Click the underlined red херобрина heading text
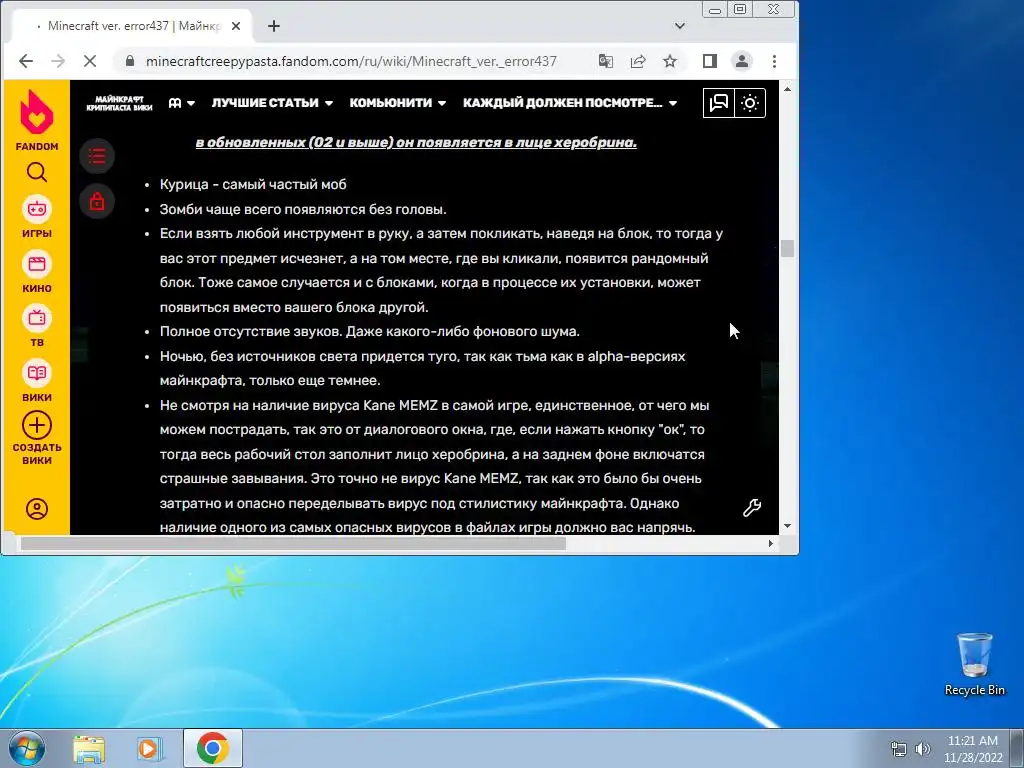This screenshot has width=1024, height=768. tap(416, 142)
